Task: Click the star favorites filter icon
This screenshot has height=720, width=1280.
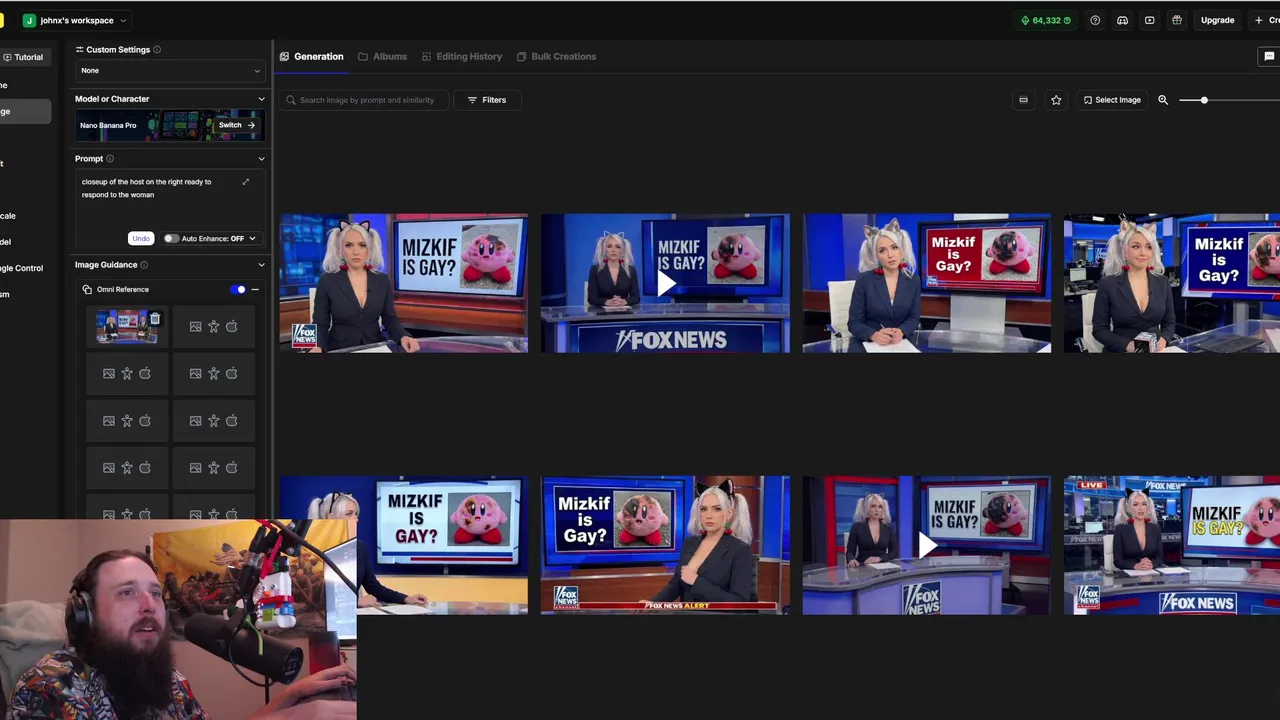Action: (1056, 100)
